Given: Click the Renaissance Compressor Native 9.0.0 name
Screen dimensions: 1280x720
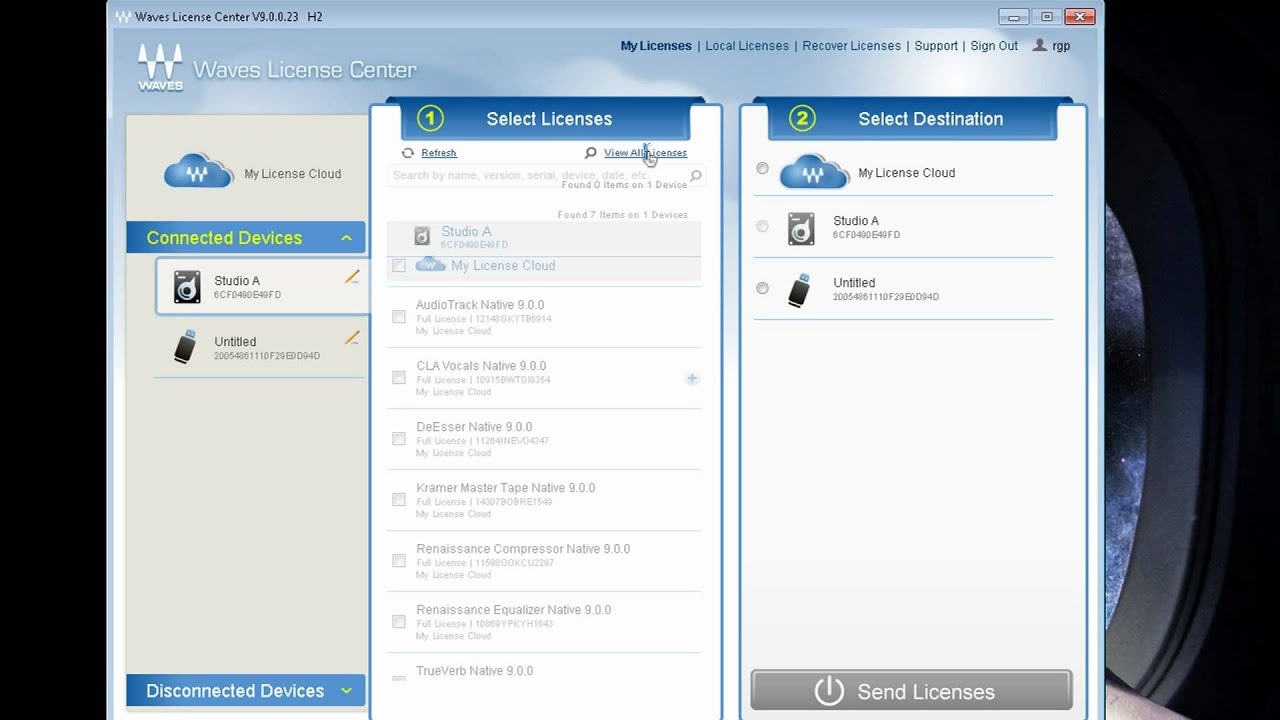Looking at the screenshot, I should point(523,549).
